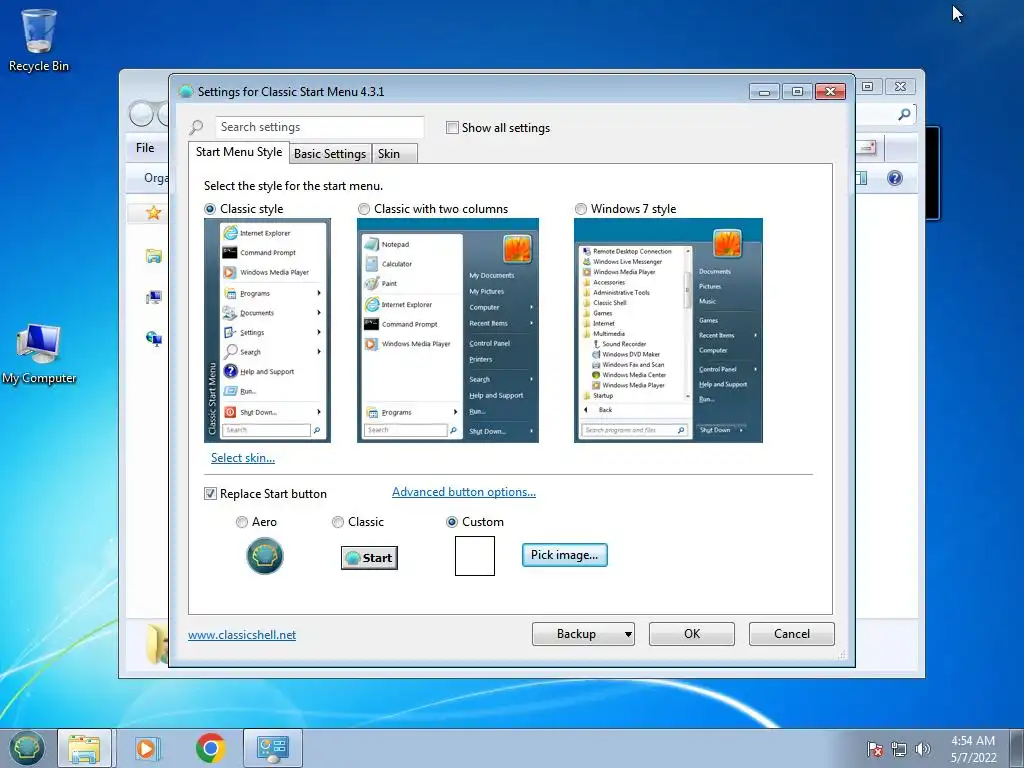The image size is (1024, 768).
Task: Choose Windows 7 style radio button
Action: (581, 209)
